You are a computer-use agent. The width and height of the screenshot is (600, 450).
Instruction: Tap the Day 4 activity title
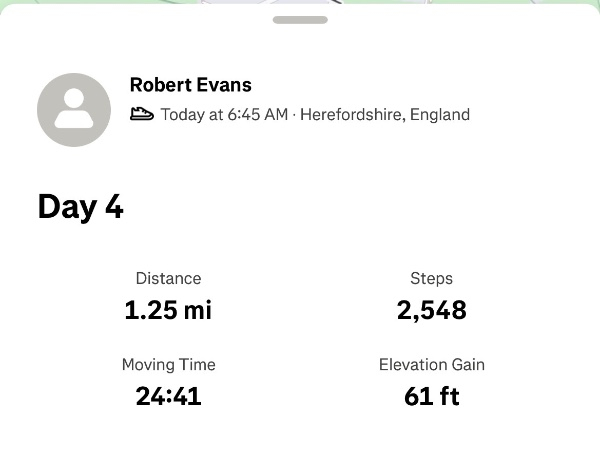click(x=81, y=207)
